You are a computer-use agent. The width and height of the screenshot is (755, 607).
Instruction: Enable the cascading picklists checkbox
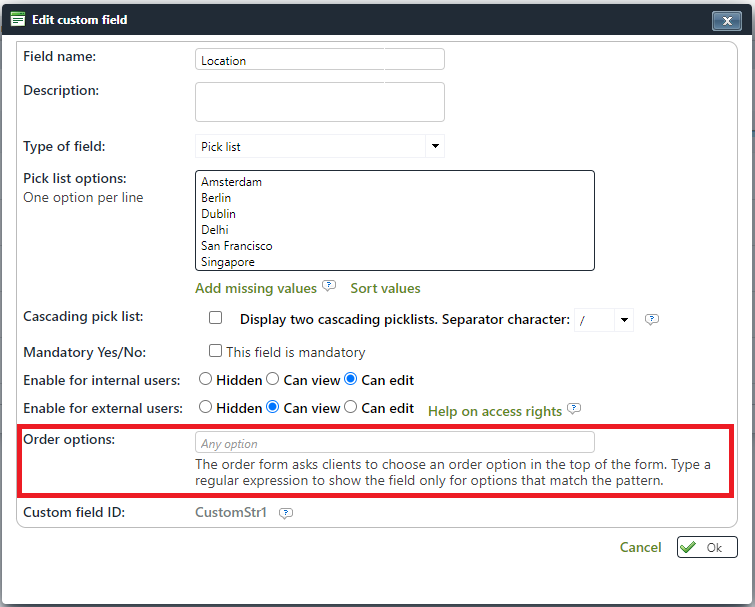[x=215, y=319]
